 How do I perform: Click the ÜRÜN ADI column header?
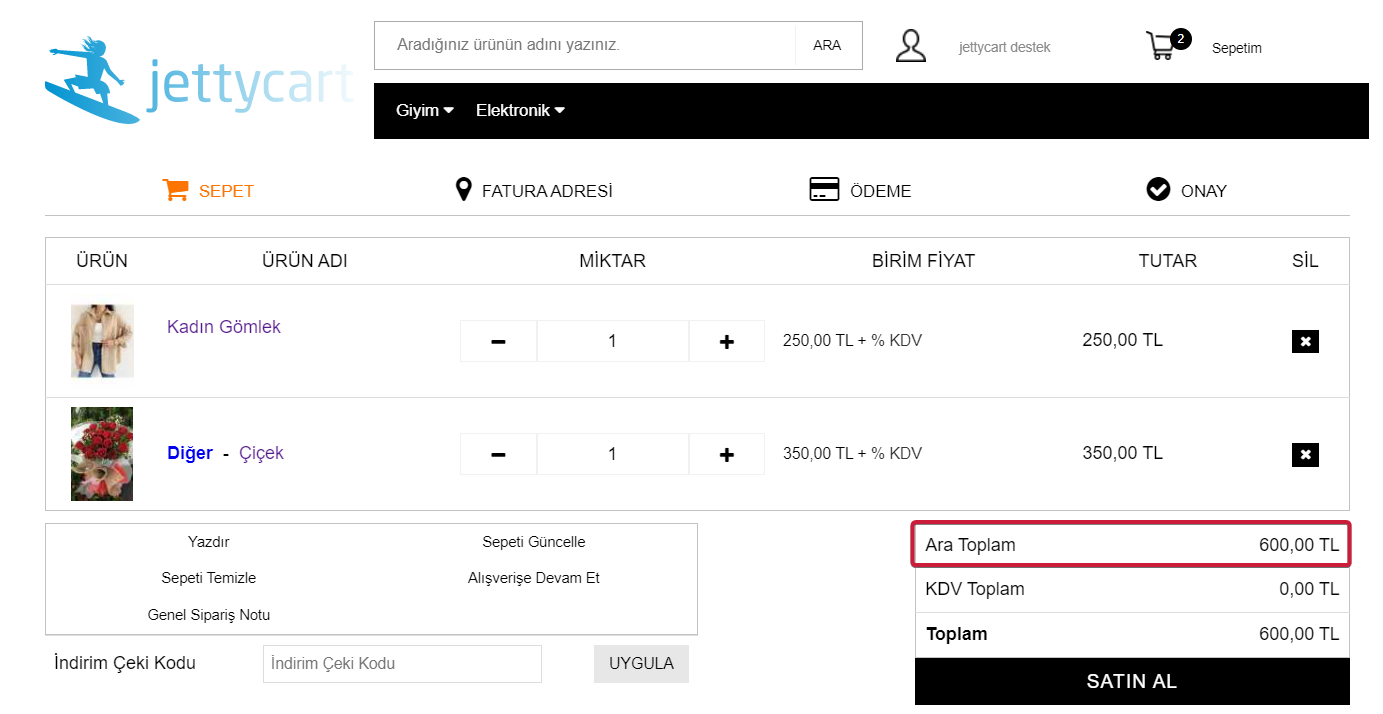[x=305, y=261]
